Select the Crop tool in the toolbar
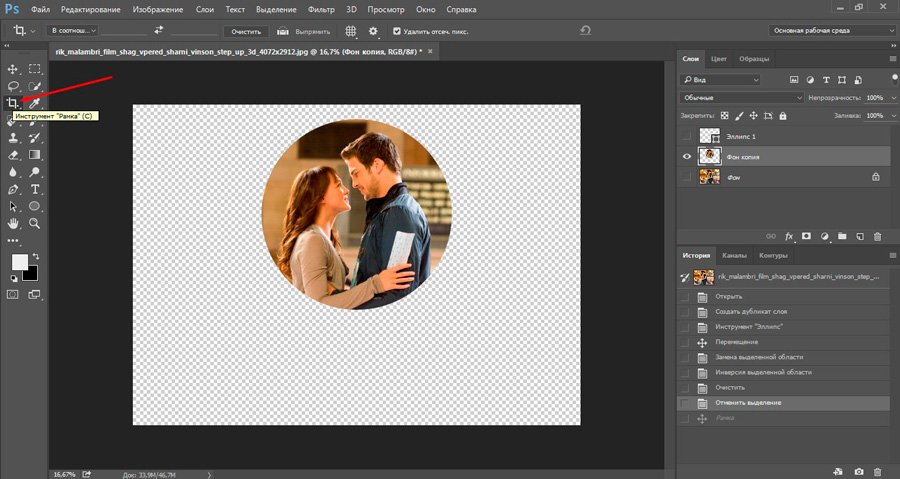This screenshot has height=479, width=900. click(13, 103)
